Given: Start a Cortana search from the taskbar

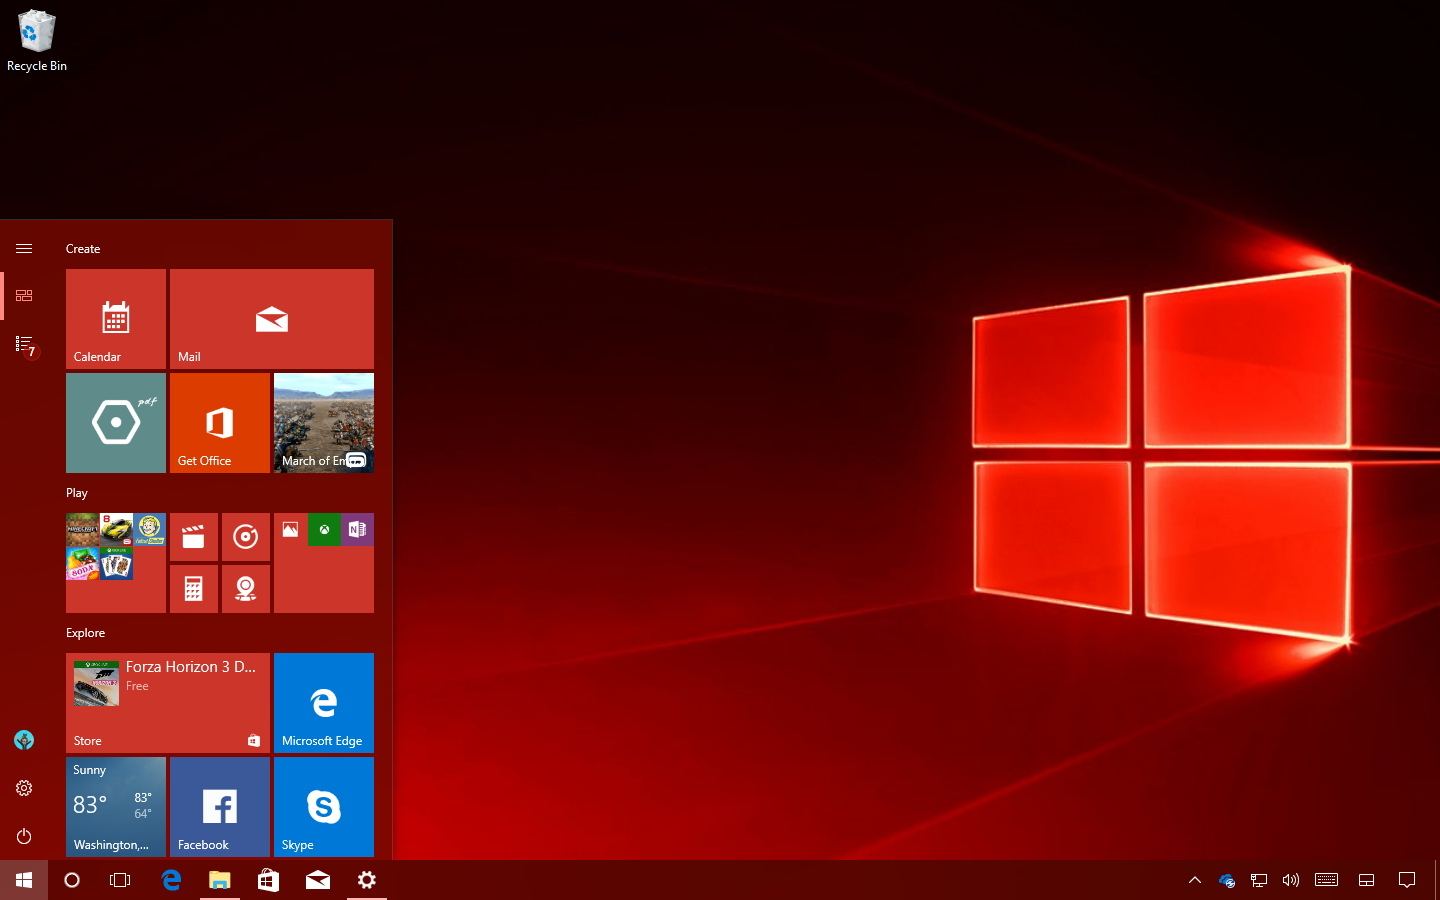Looking at the screenshot, I should click(x=71, y=880).
